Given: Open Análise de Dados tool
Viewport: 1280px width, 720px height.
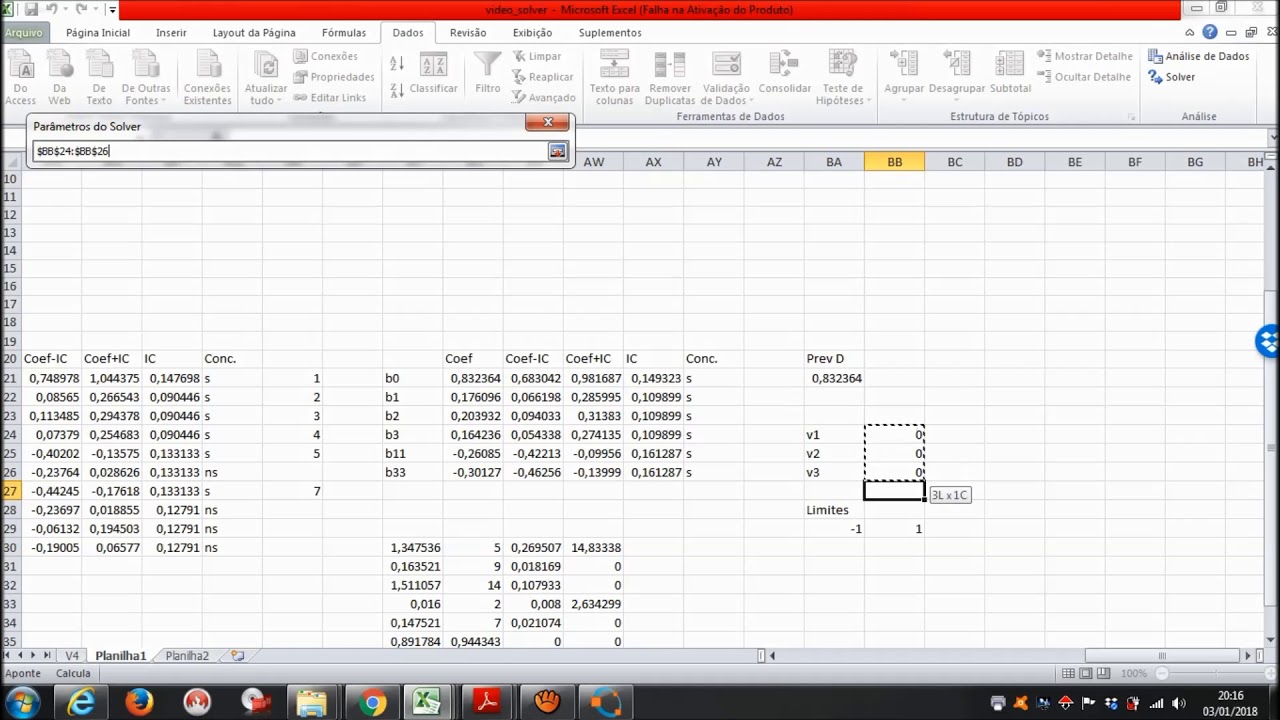Looking at the screenshot, I should click(x=1199, y=56).
